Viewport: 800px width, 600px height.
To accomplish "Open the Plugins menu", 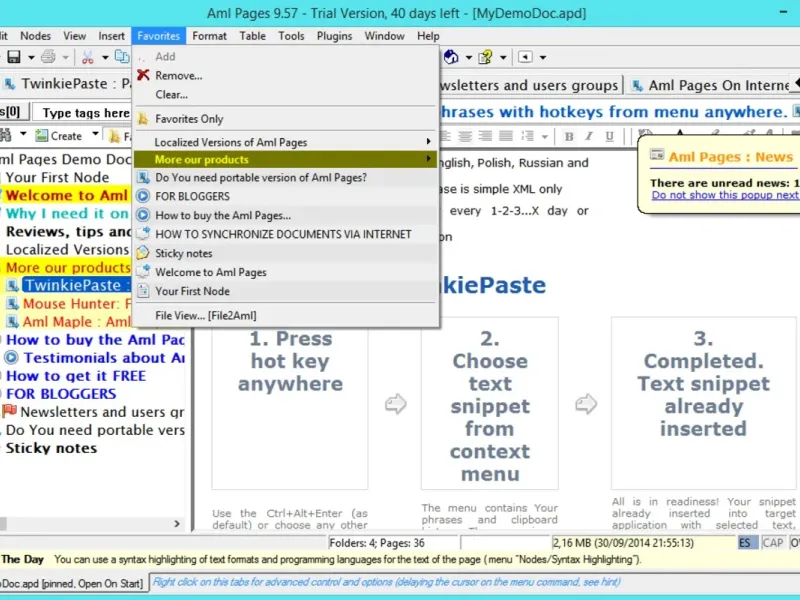I will pos(334,36).
